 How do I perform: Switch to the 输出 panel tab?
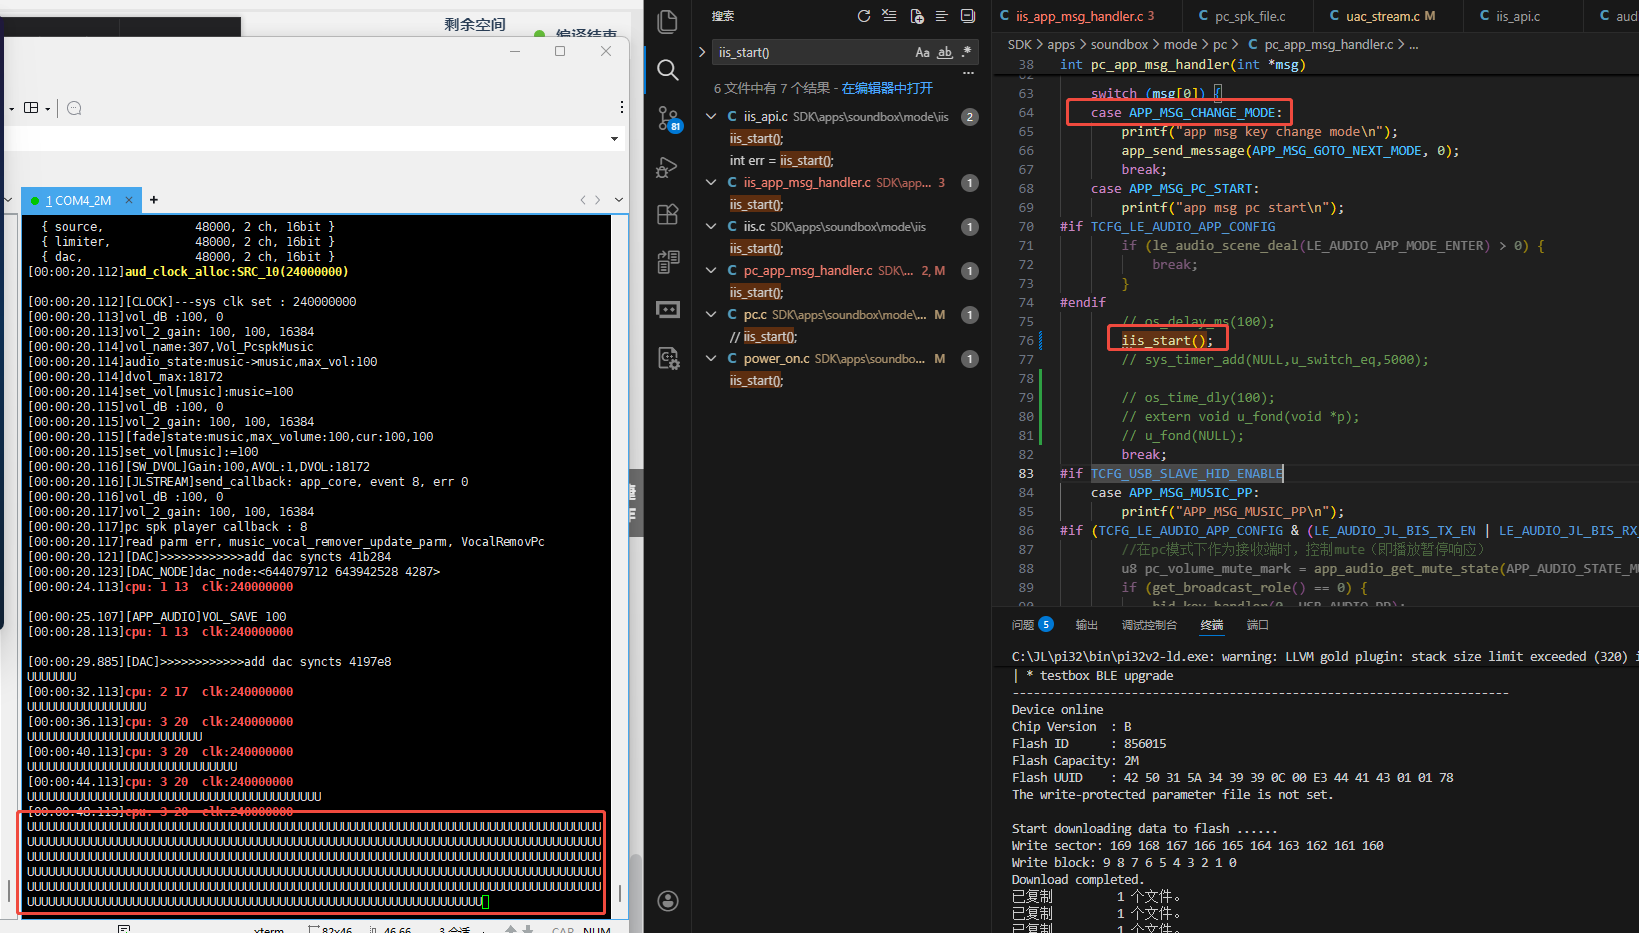[1087, 625]
